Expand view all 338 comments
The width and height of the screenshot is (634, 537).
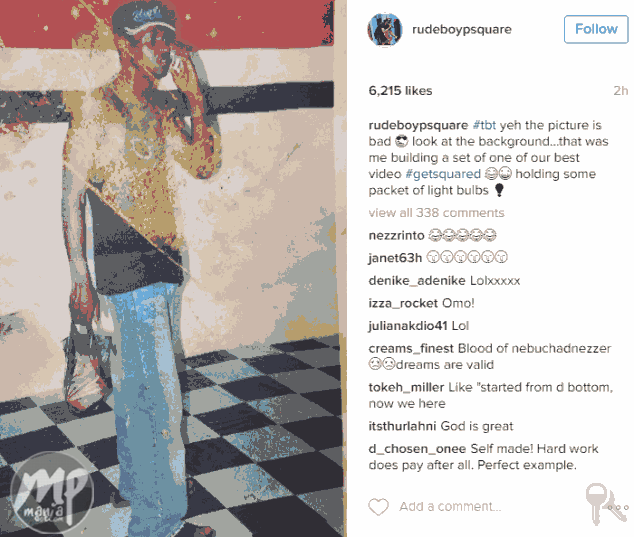coord(436,213)
